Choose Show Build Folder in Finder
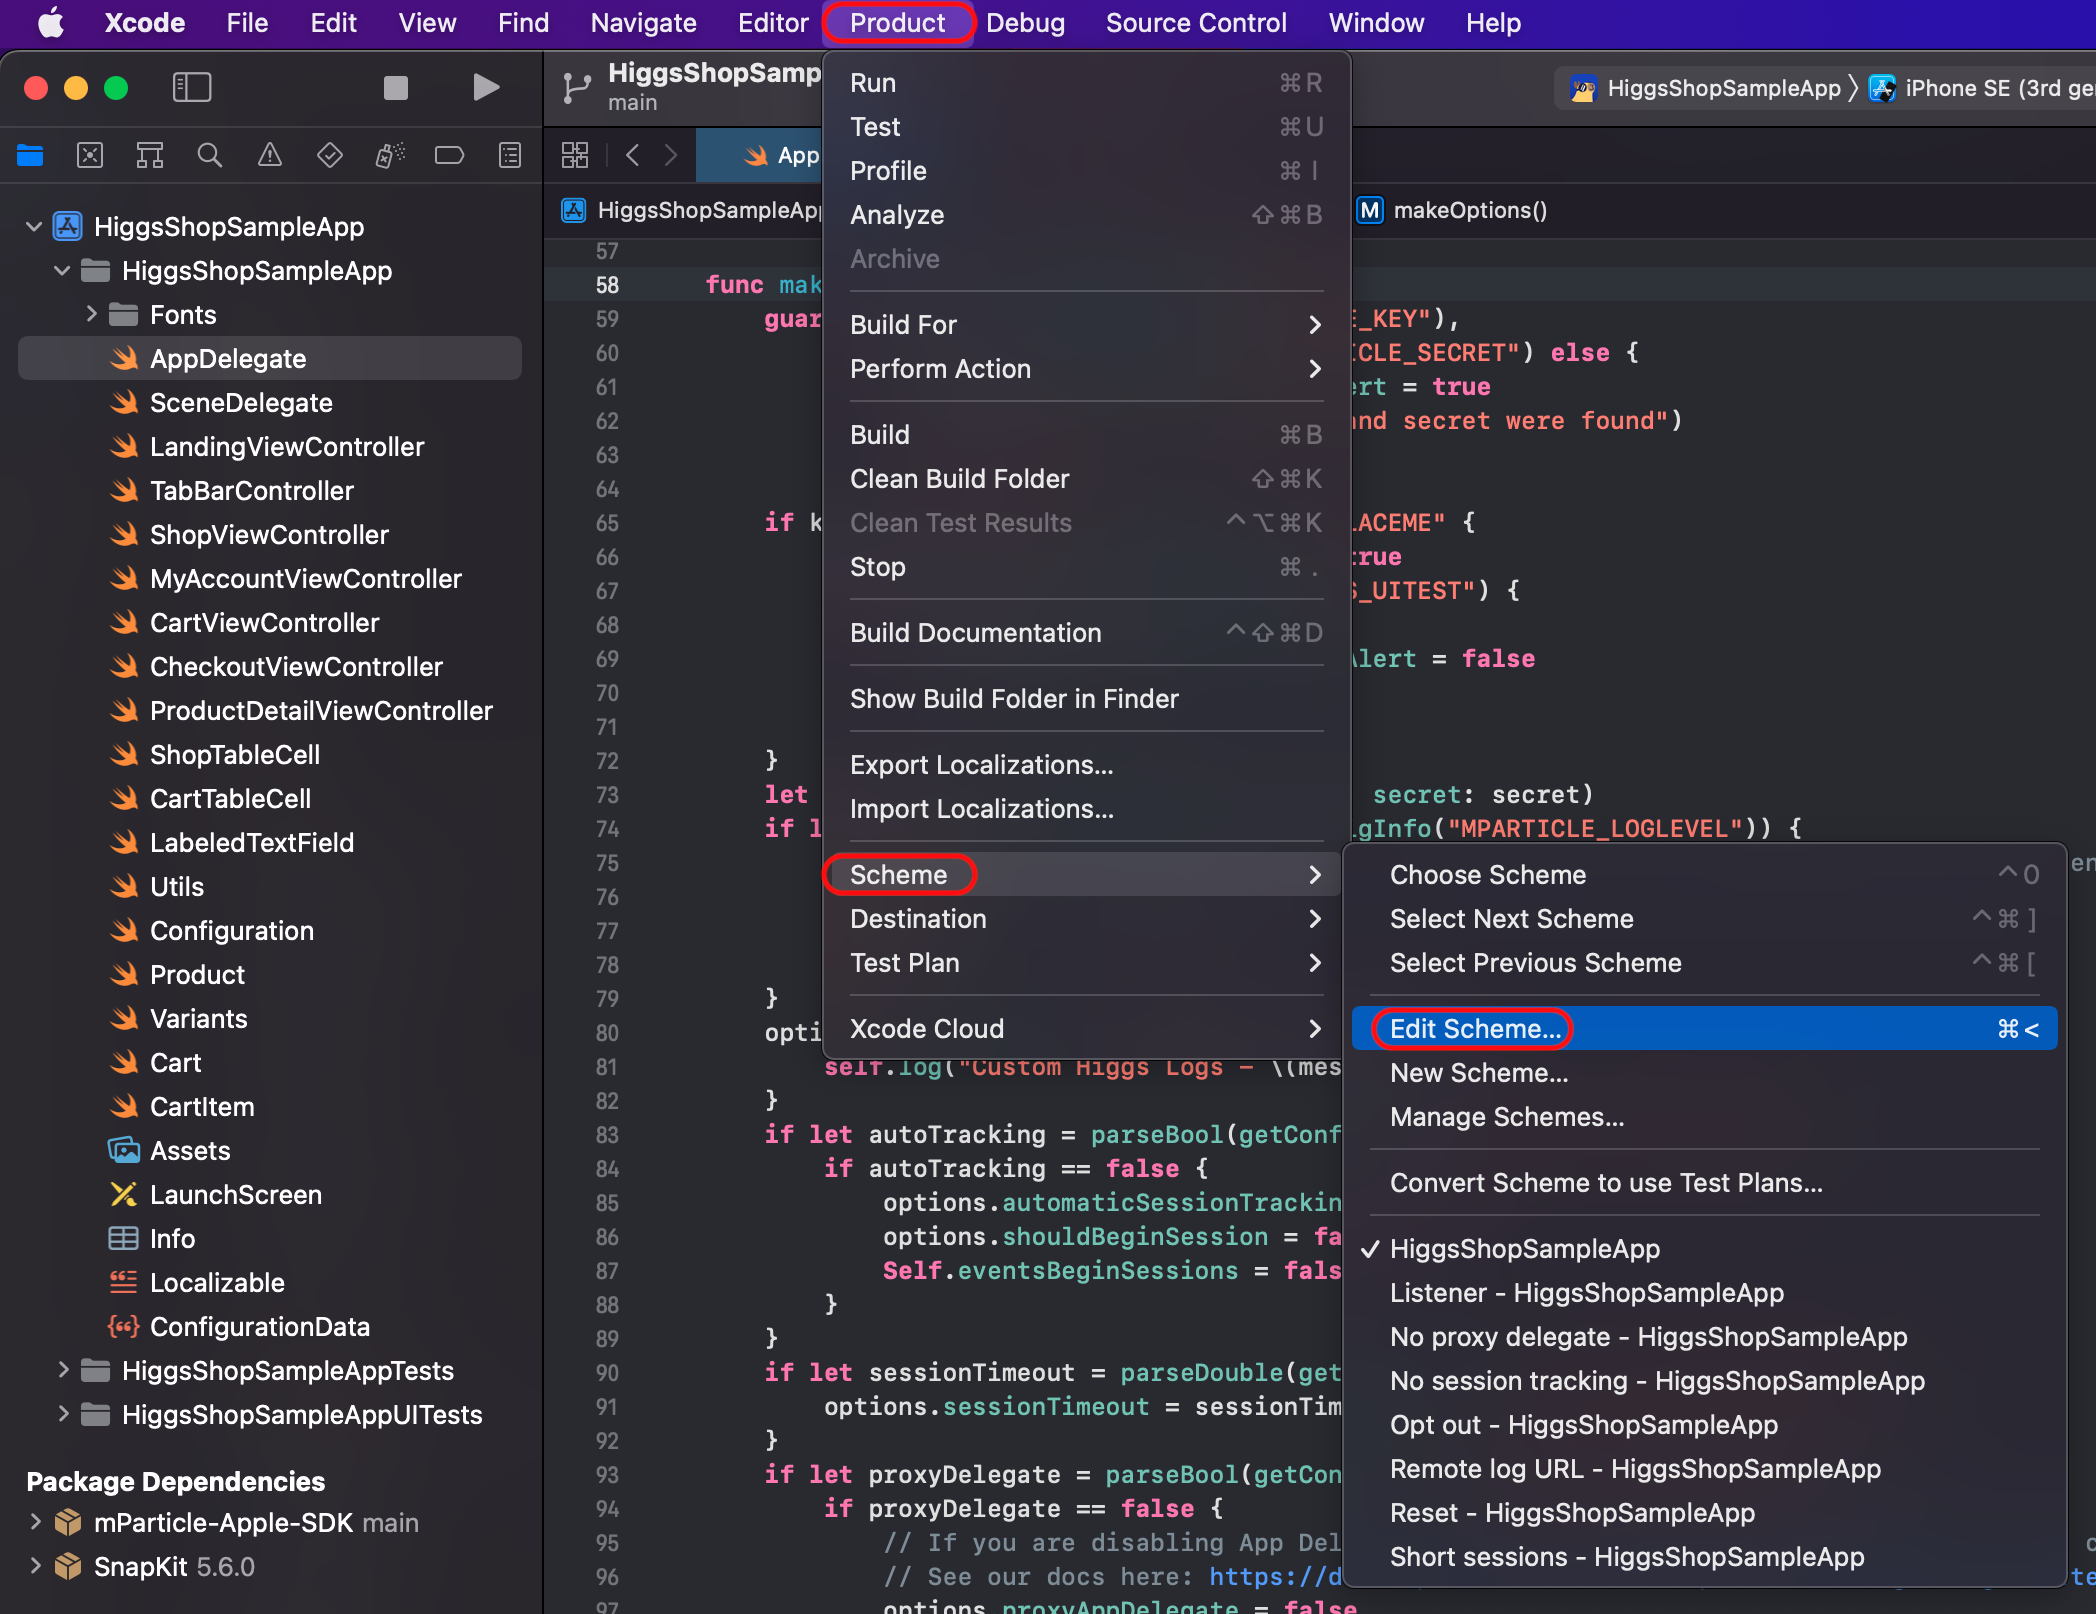 click(x=1087, y=699)
